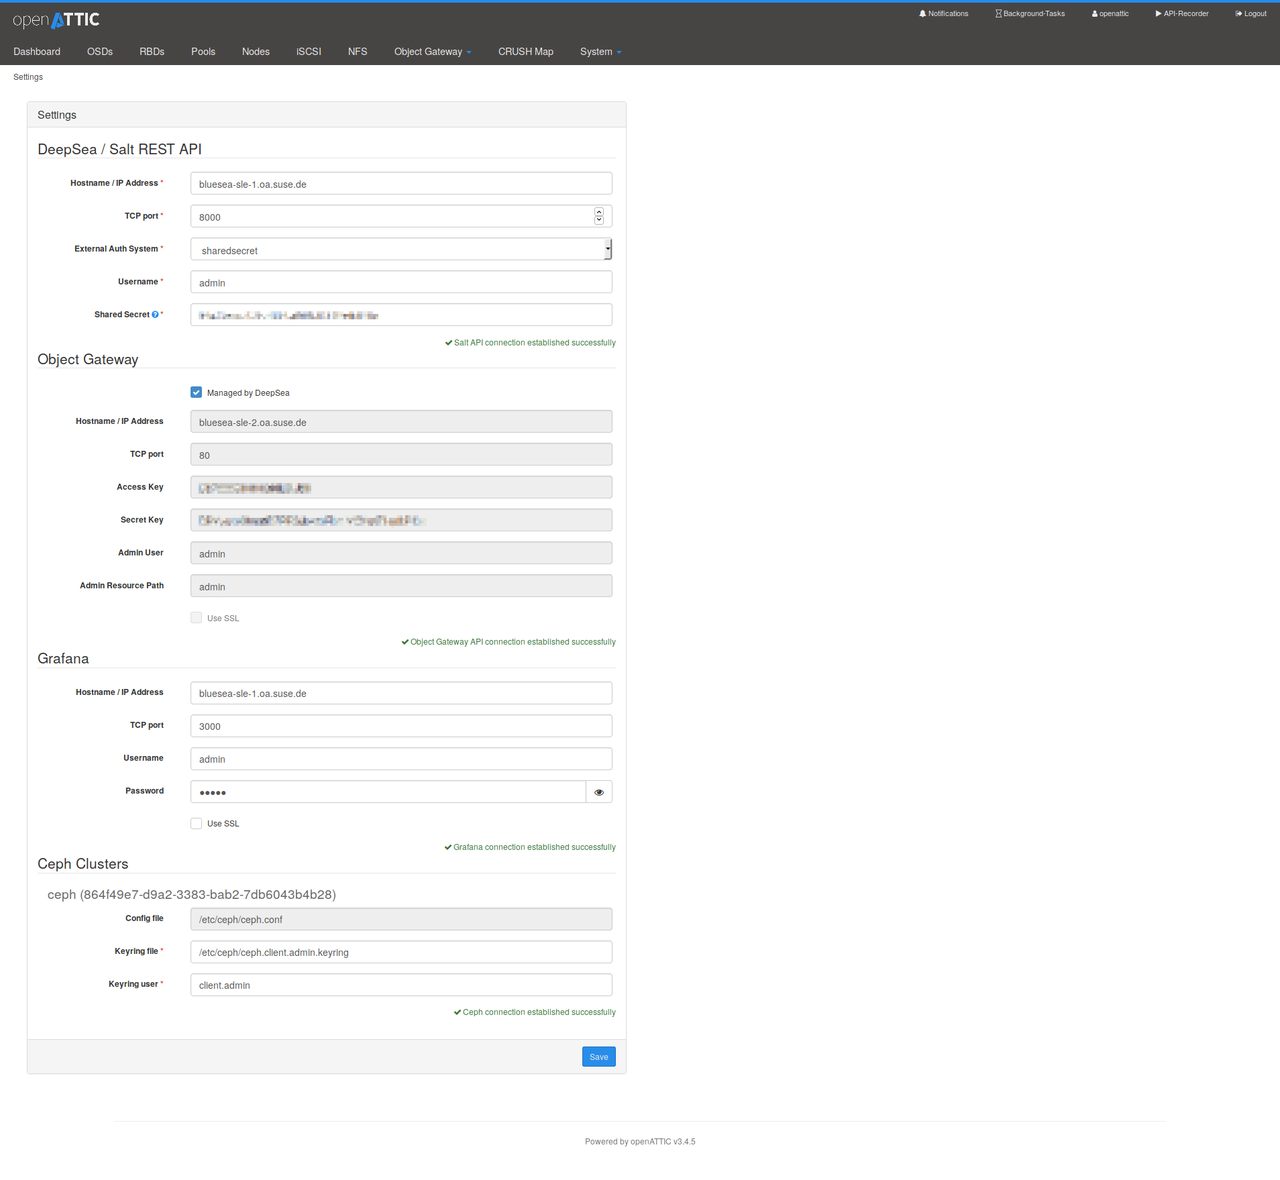This screenshot has width=1280, height=1180.
Task: Edit Grafana Username field
Action: [x=401, y=759]
